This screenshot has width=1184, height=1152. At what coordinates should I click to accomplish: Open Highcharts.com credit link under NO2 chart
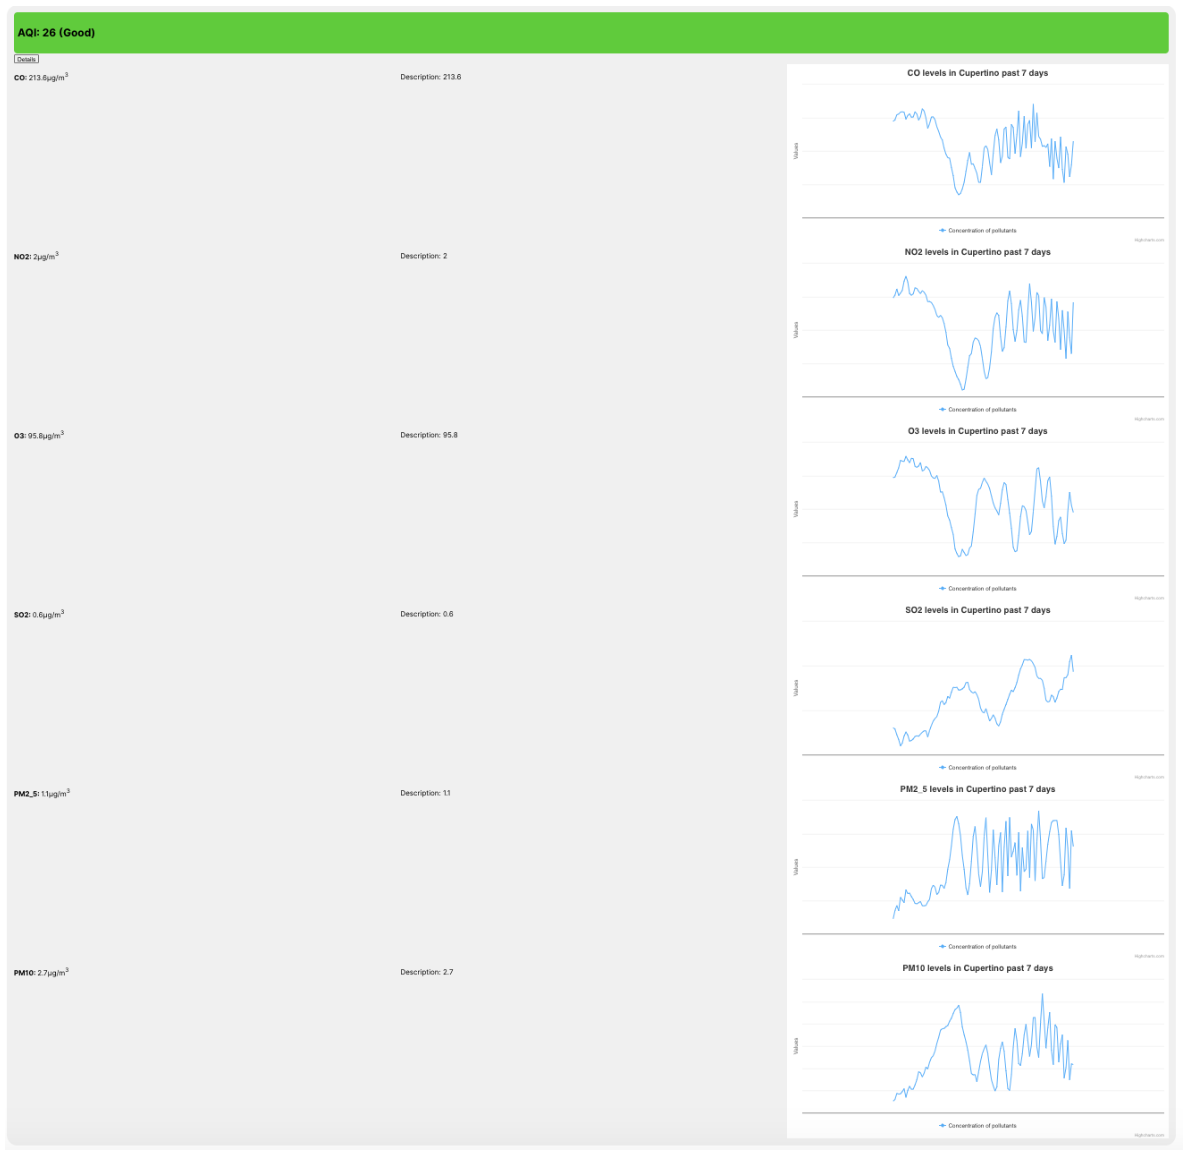click(x=1149, y=419)
